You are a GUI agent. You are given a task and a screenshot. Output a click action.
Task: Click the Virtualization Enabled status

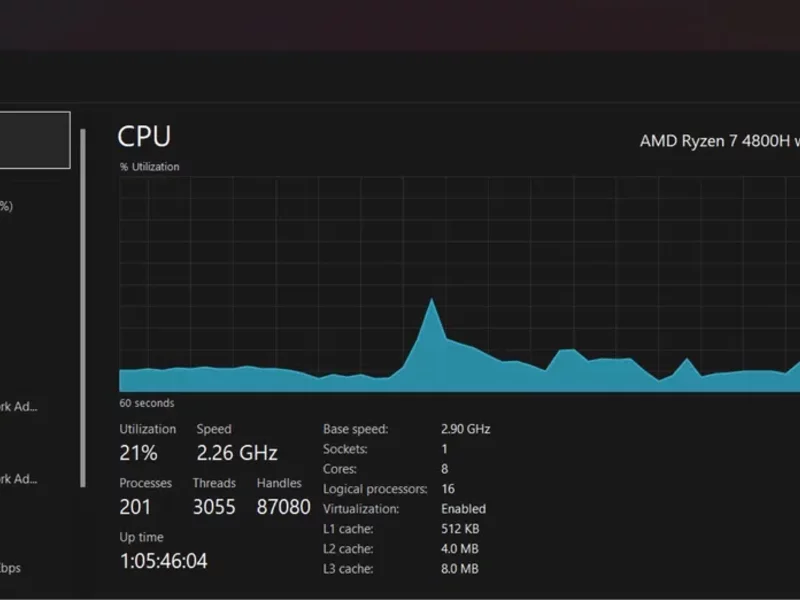click(x=463, y=509)
